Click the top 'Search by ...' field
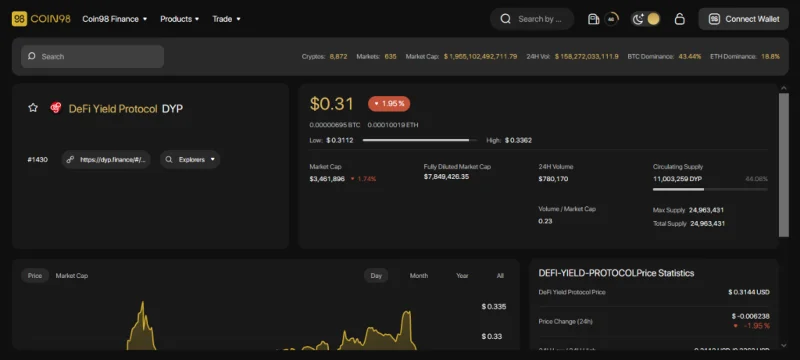This screenshot has width=800, height=360. [x=532, y=19]
